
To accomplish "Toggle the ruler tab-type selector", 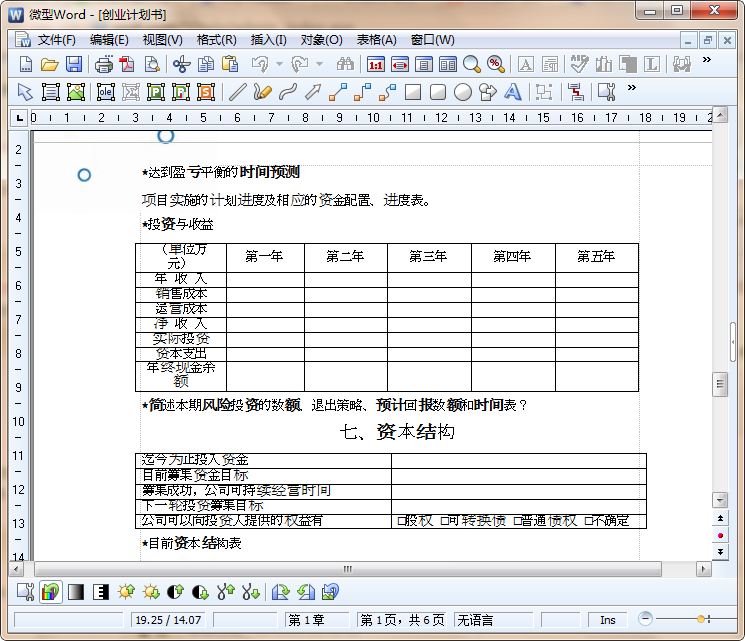I will click(19, 117).
